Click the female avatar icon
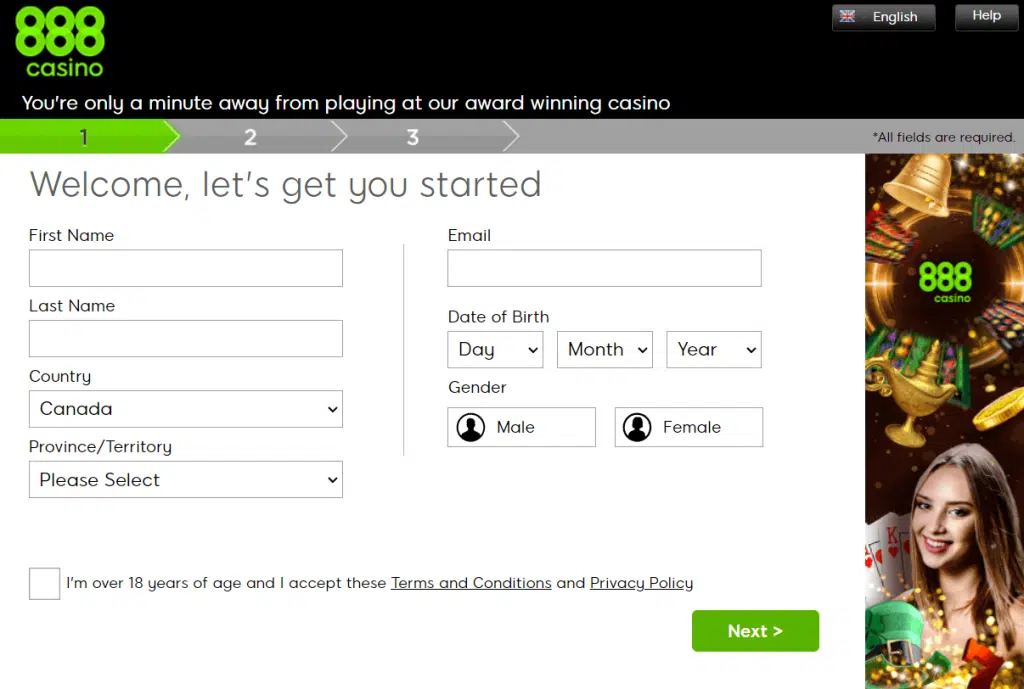The image size is (1024, 689). click(x=637, y=428)
